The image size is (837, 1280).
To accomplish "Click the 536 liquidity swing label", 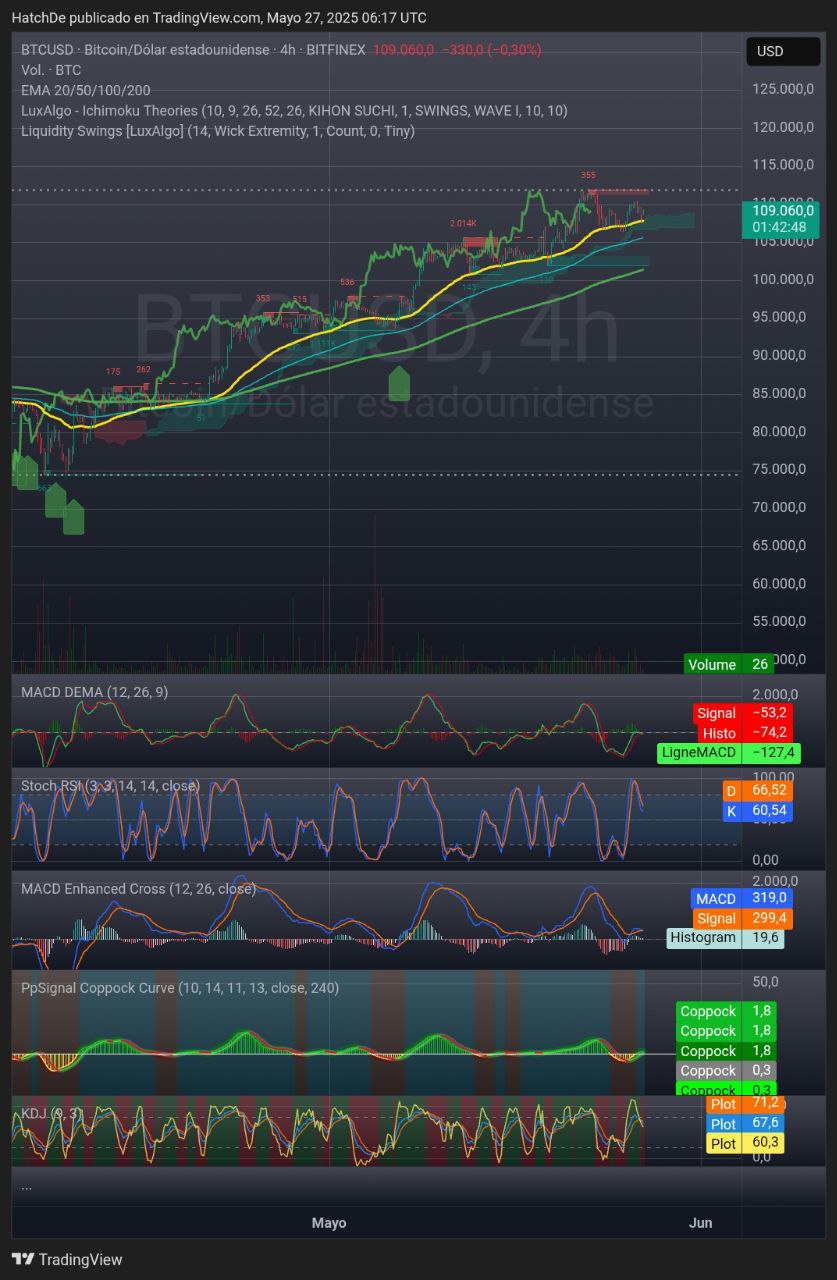I will point(347,282).
